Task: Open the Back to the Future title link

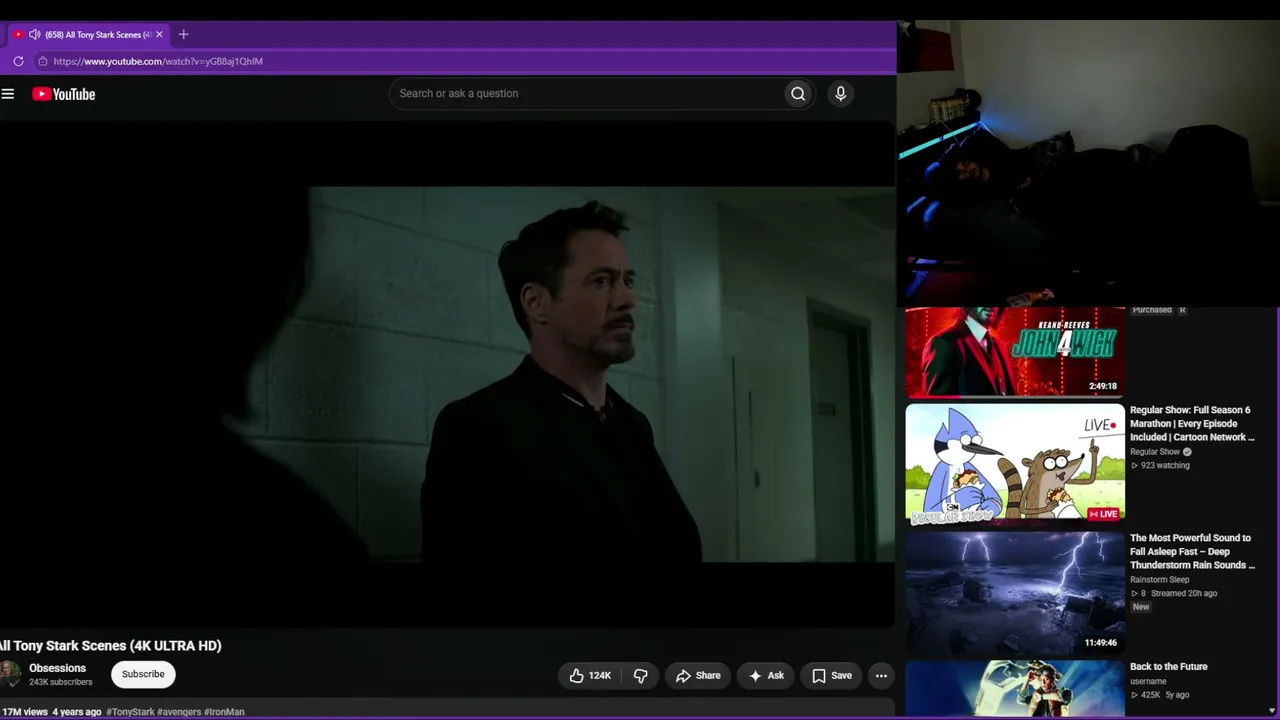Action: 1169,667
